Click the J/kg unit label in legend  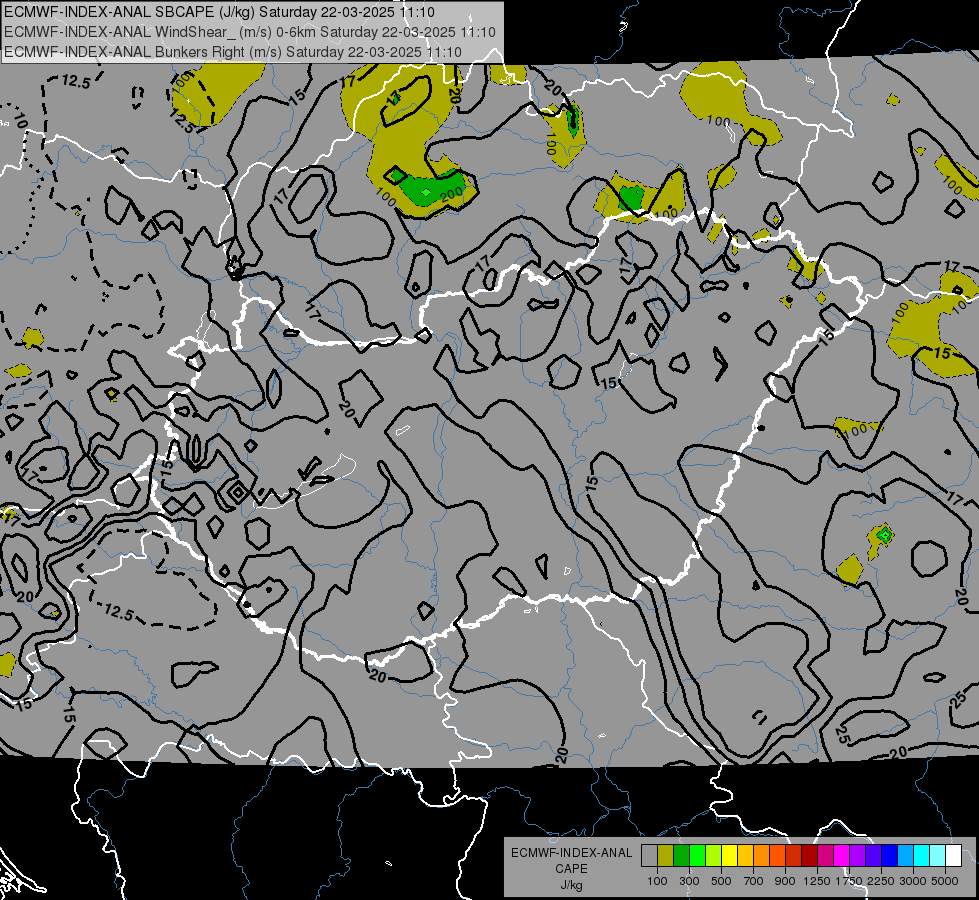[571, 885]
